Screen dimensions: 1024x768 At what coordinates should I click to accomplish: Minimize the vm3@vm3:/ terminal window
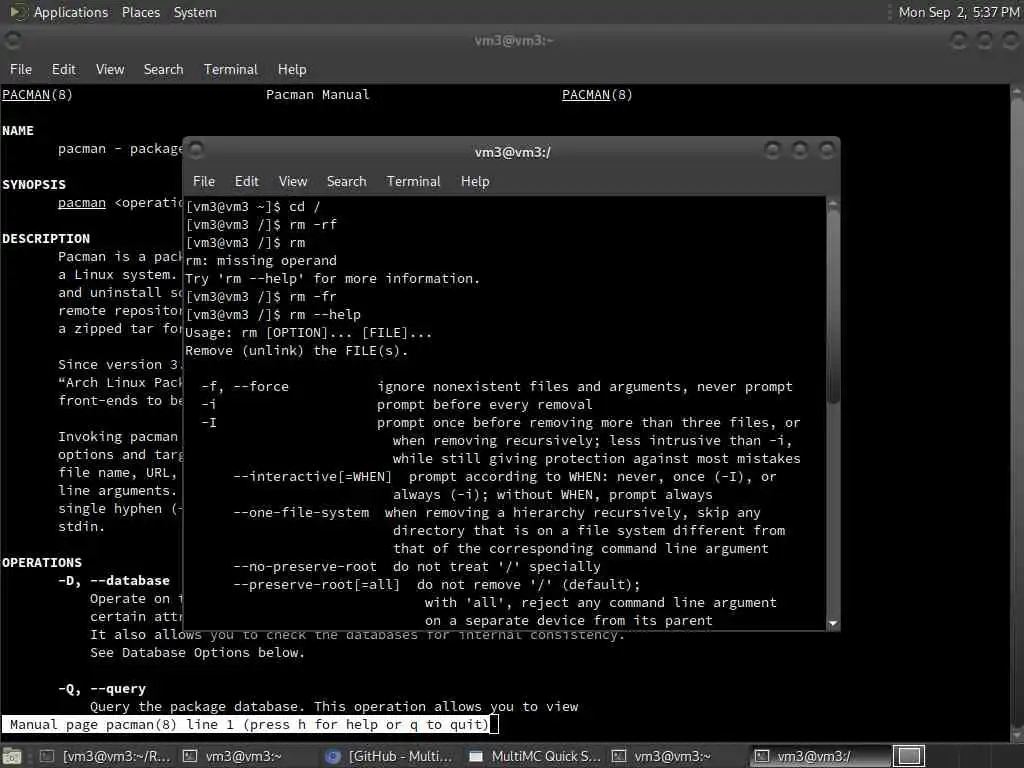pos(772,151)
